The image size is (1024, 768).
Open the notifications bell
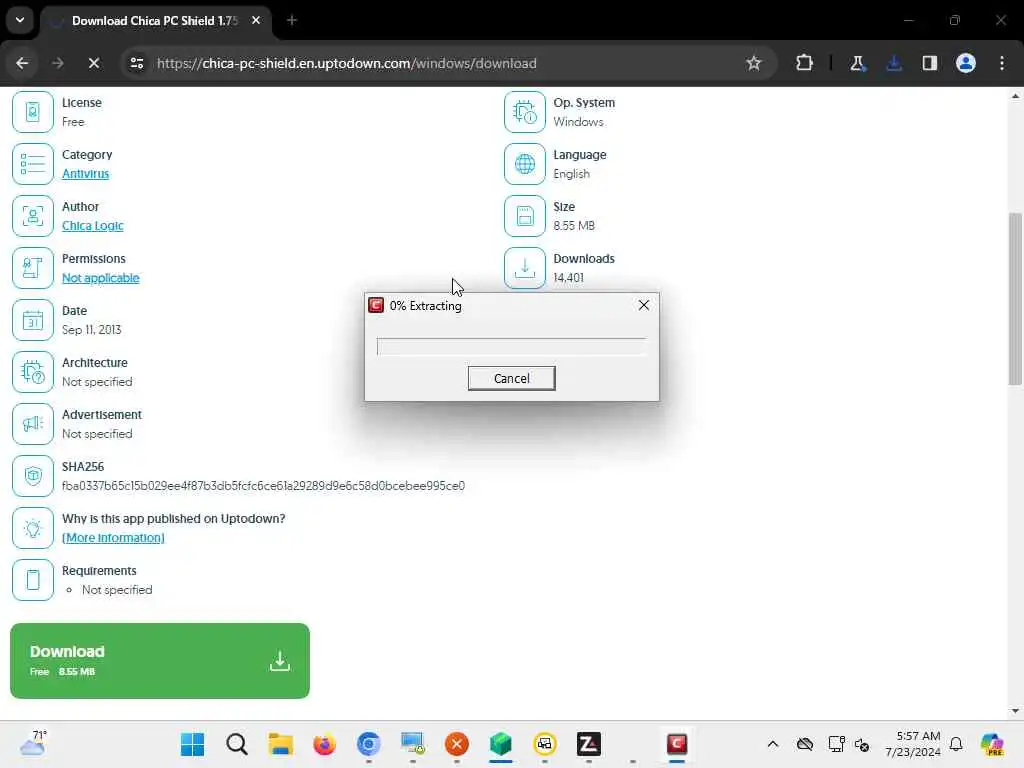point(956,744)
